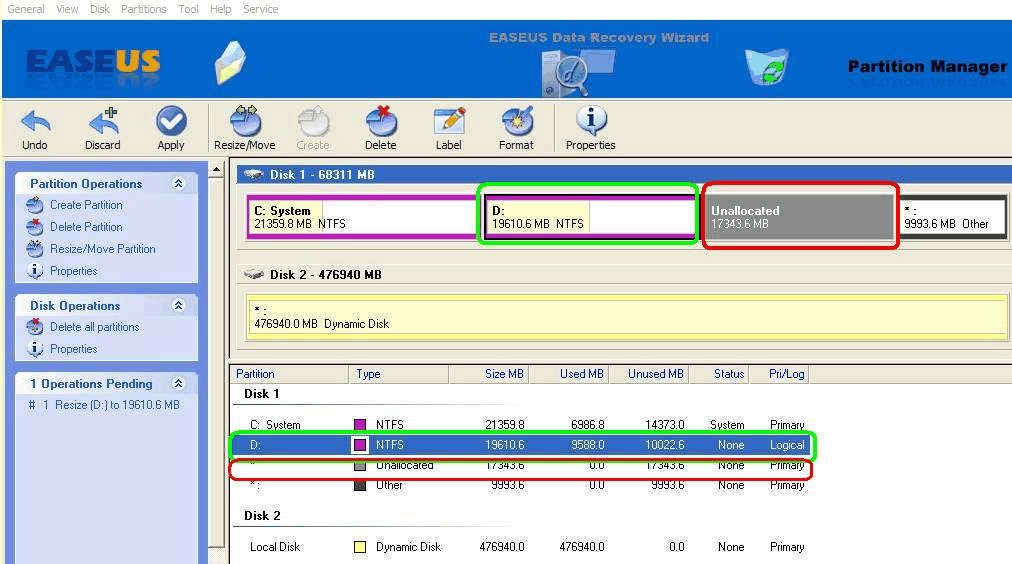Open Properties link under Partition Operations
The width and height of the screenshot is (1012, 564).
74,271
